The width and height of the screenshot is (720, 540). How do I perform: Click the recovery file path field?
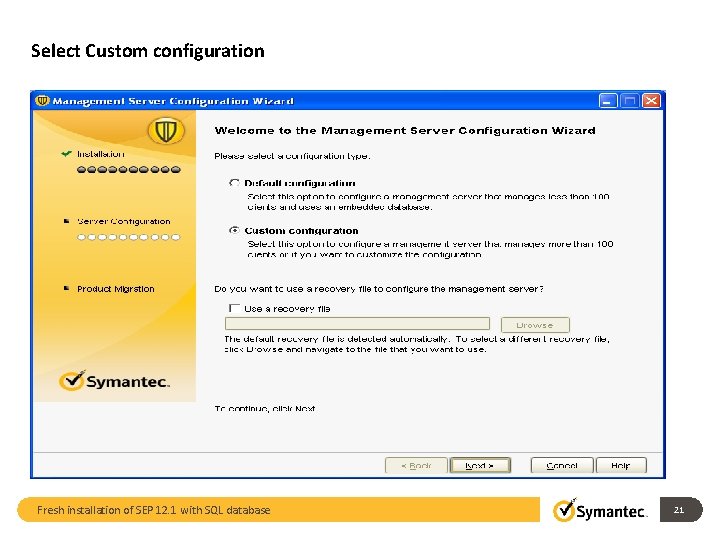click(357, 324)
